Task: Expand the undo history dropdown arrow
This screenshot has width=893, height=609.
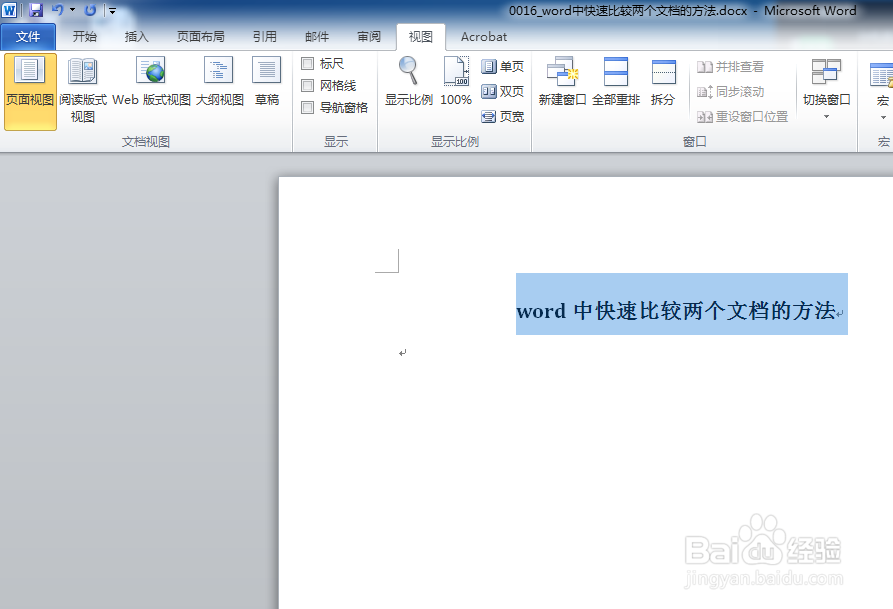Action: (71, 9)
